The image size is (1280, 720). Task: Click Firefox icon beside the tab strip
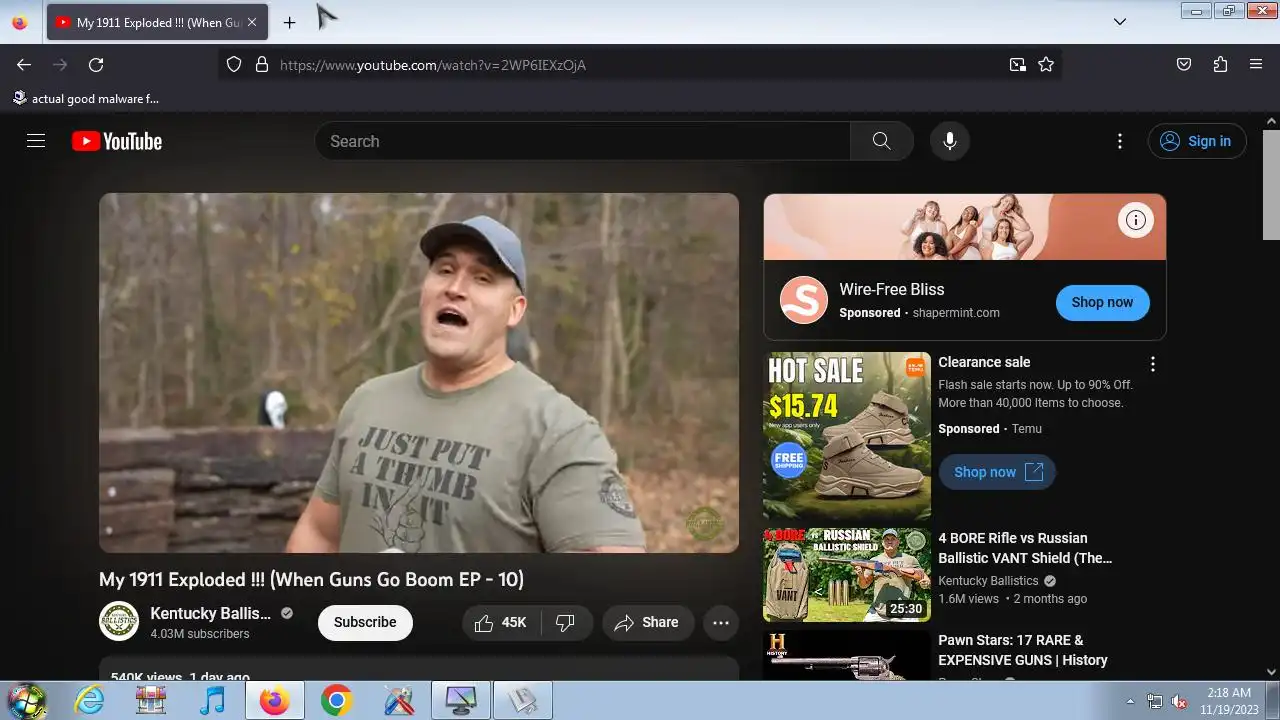tap(20, 22)
